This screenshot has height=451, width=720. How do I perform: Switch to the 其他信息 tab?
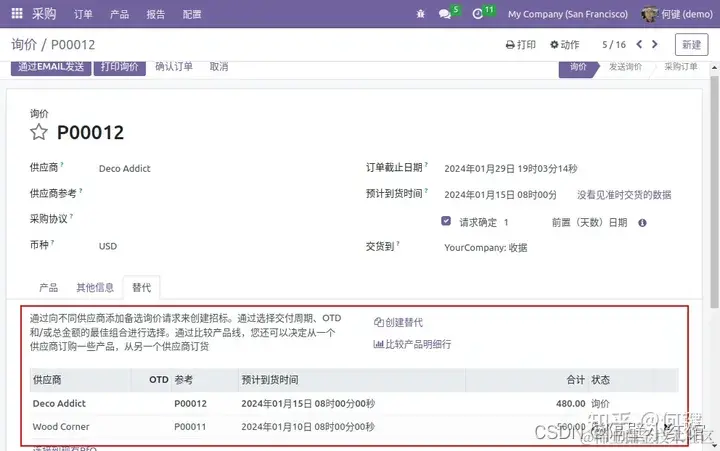95,288
